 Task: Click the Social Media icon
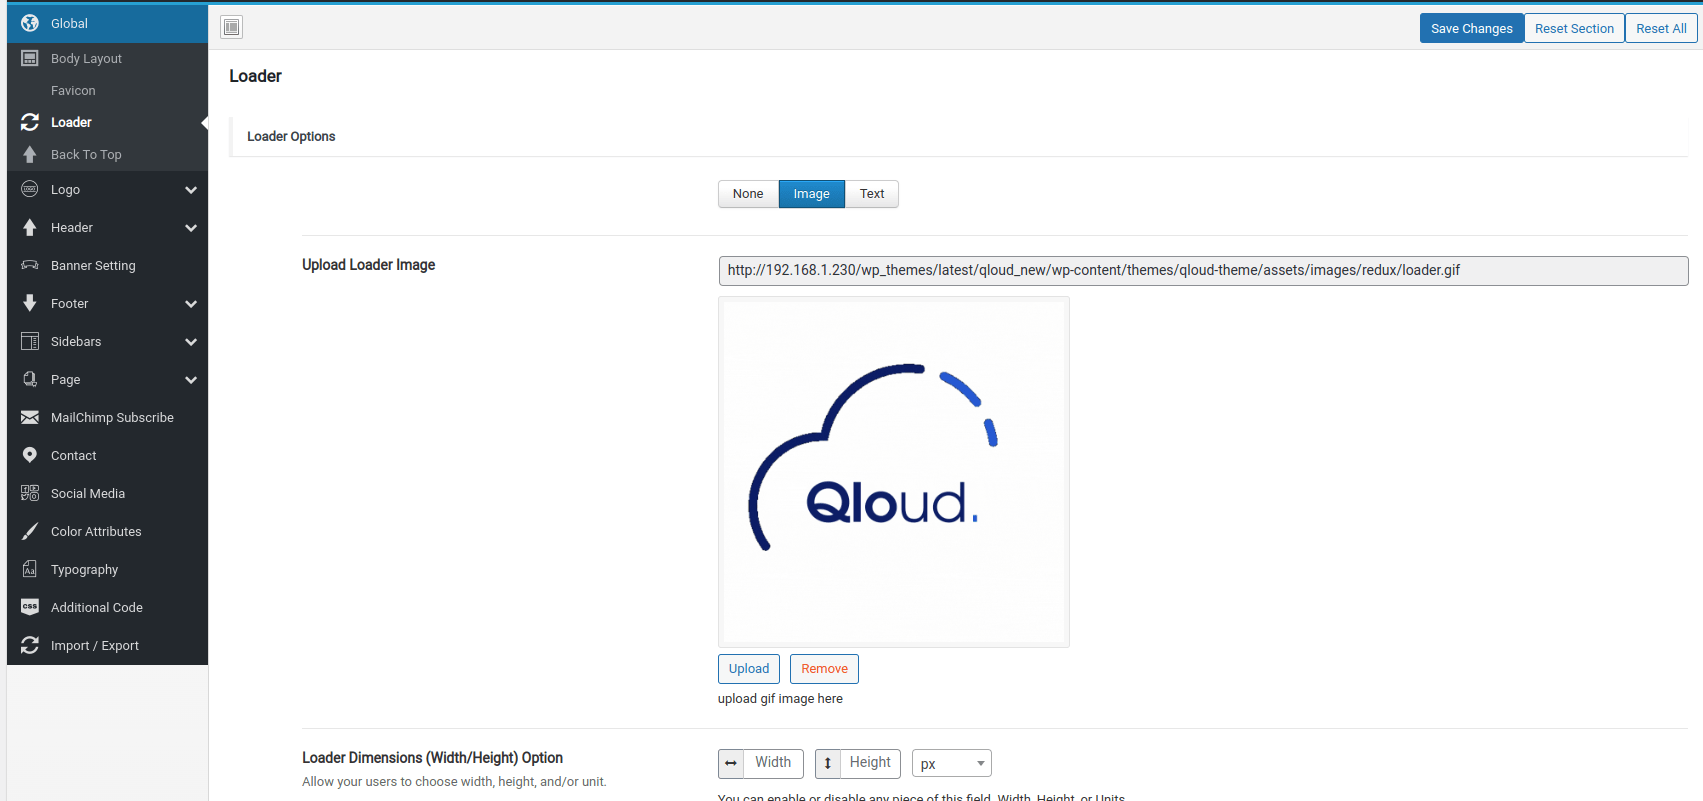[30, 493]
